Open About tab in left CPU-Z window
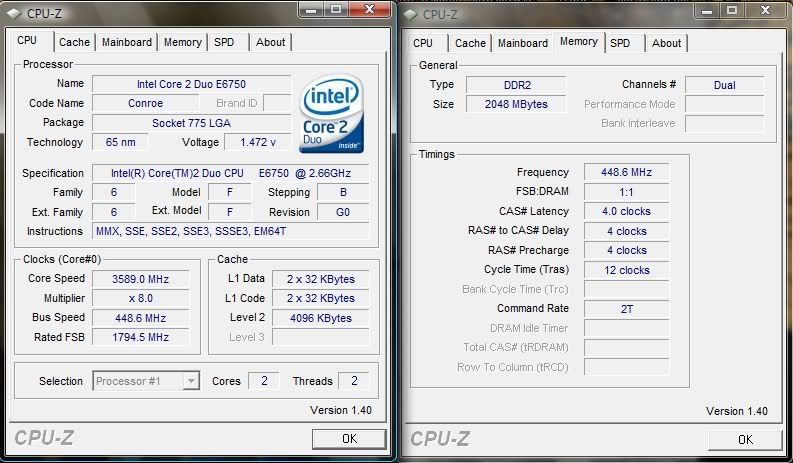Viewport: 793px width, 463px height. pyautogui.click(x=271, y=43)
